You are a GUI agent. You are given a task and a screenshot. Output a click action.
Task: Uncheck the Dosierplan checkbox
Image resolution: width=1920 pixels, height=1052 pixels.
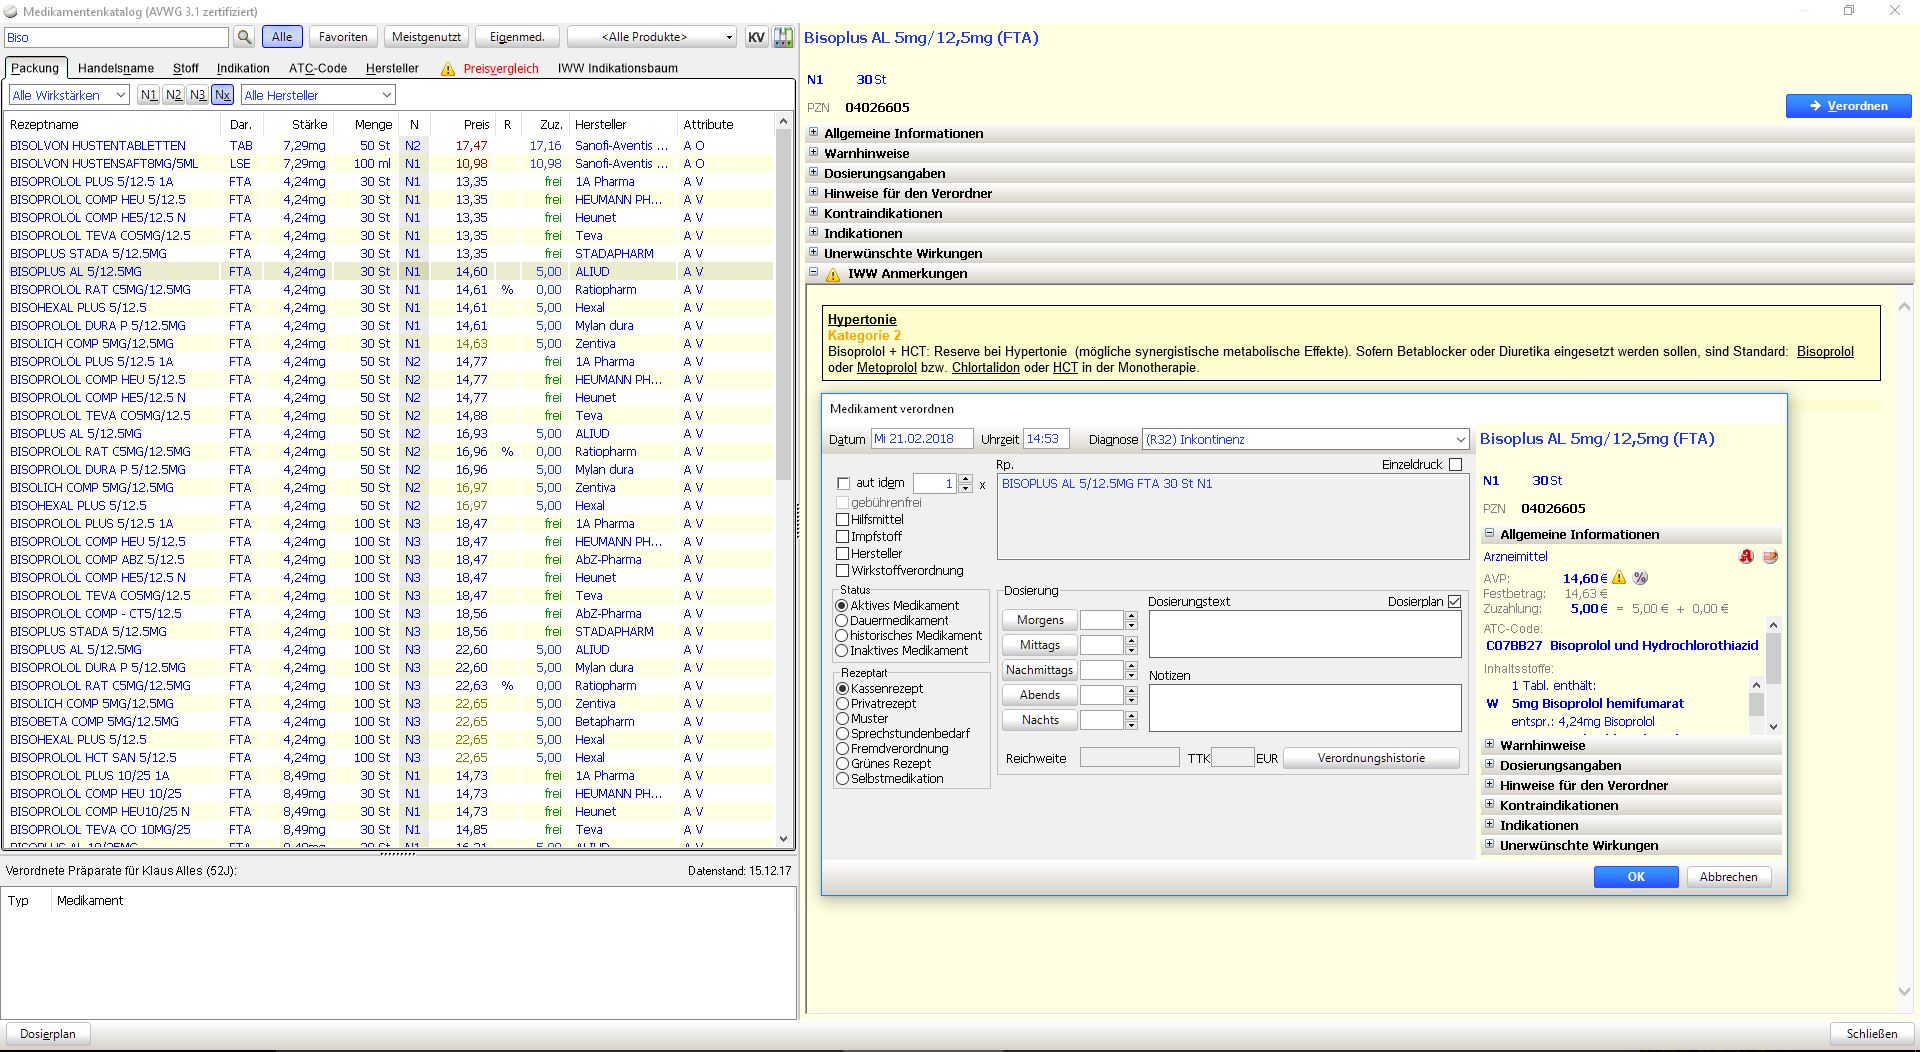click(1454, 602)
